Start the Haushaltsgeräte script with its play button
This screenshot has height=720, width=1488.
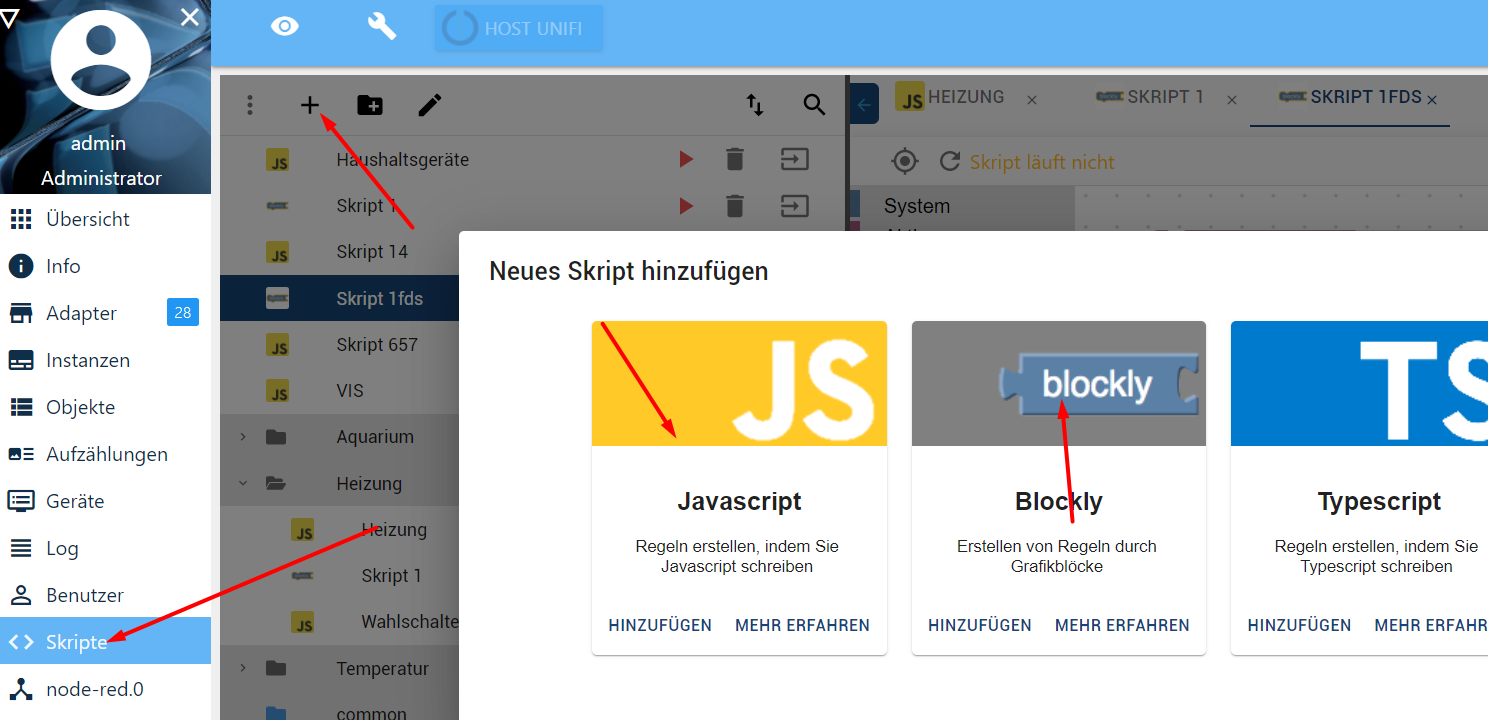pos(686,159)
